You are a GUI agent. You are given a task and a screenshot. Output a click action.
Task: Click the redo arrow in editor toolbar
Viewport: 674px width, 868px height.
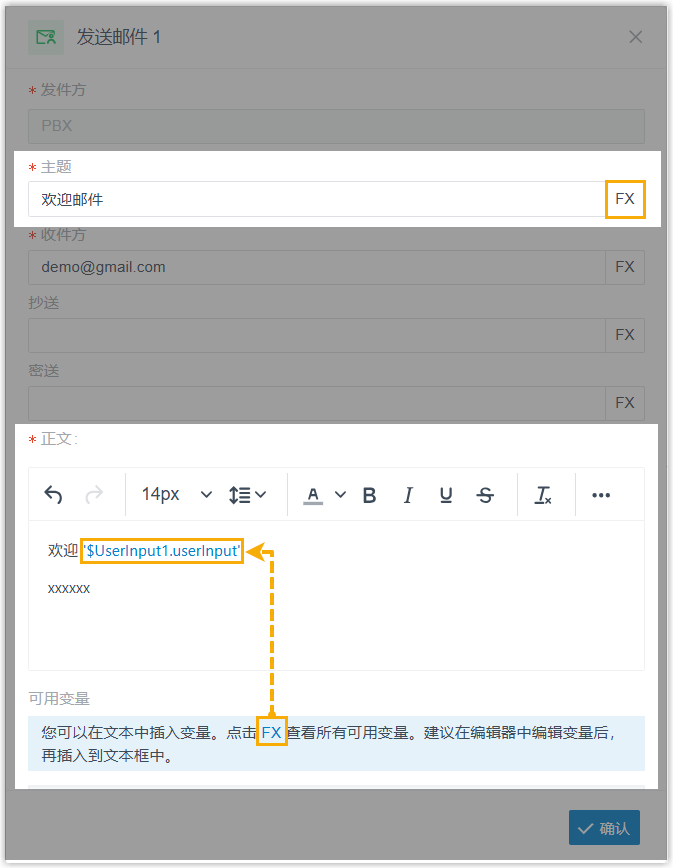point(94,495)
